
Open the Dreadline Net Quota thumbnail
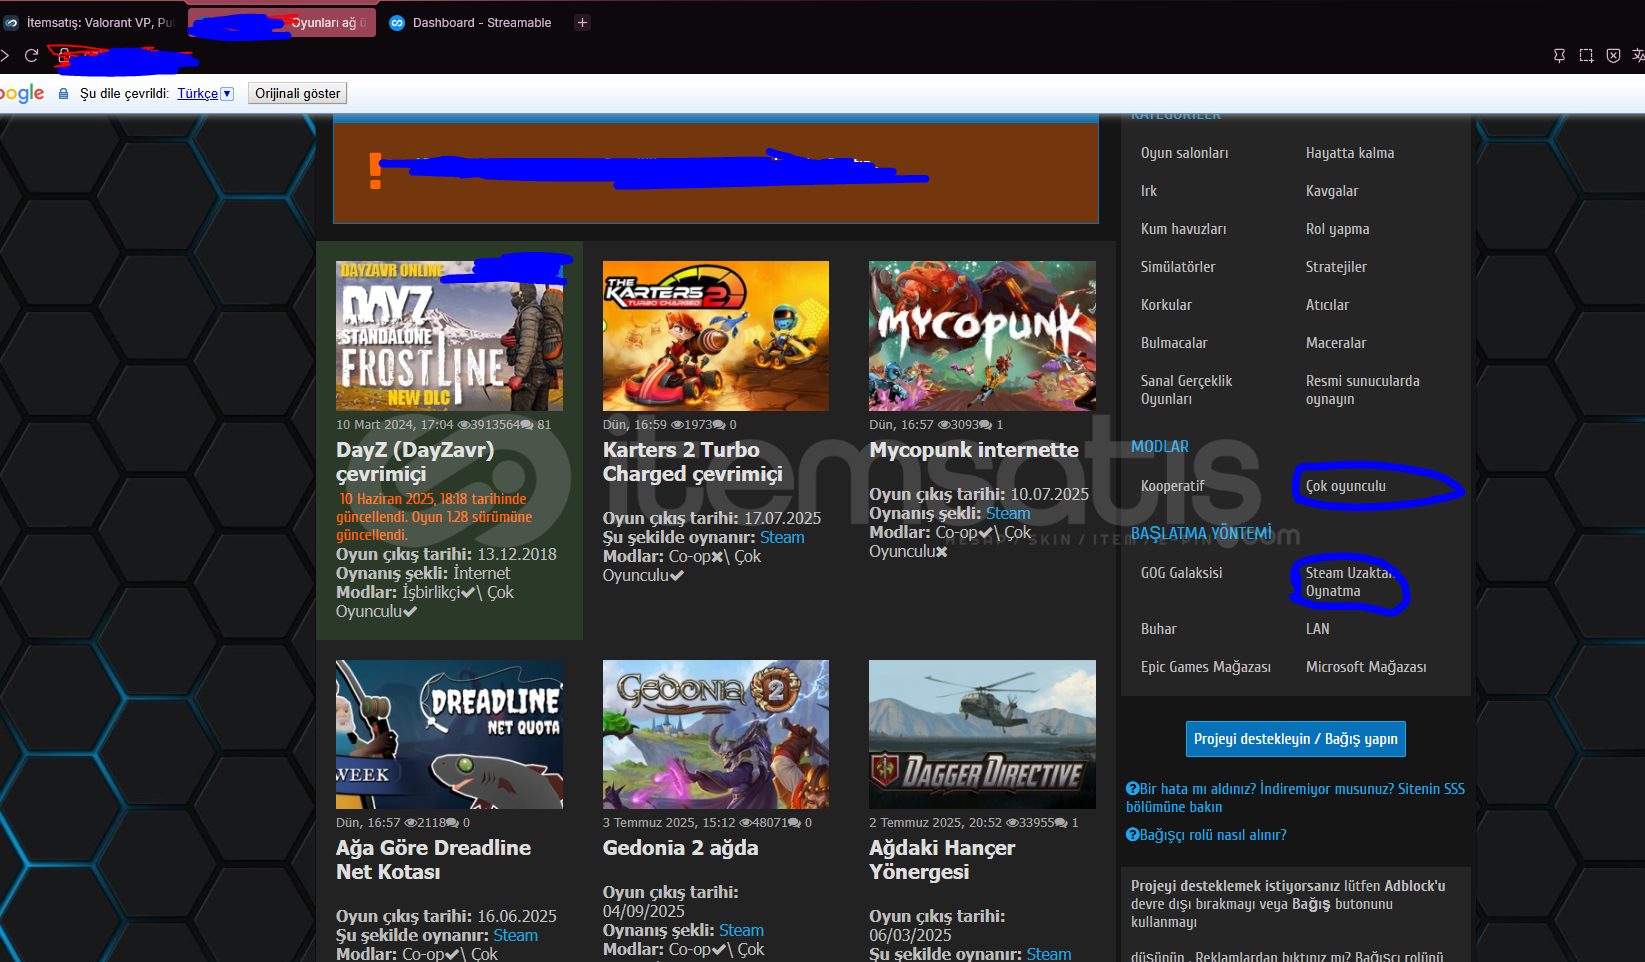(x=449, y=734)
